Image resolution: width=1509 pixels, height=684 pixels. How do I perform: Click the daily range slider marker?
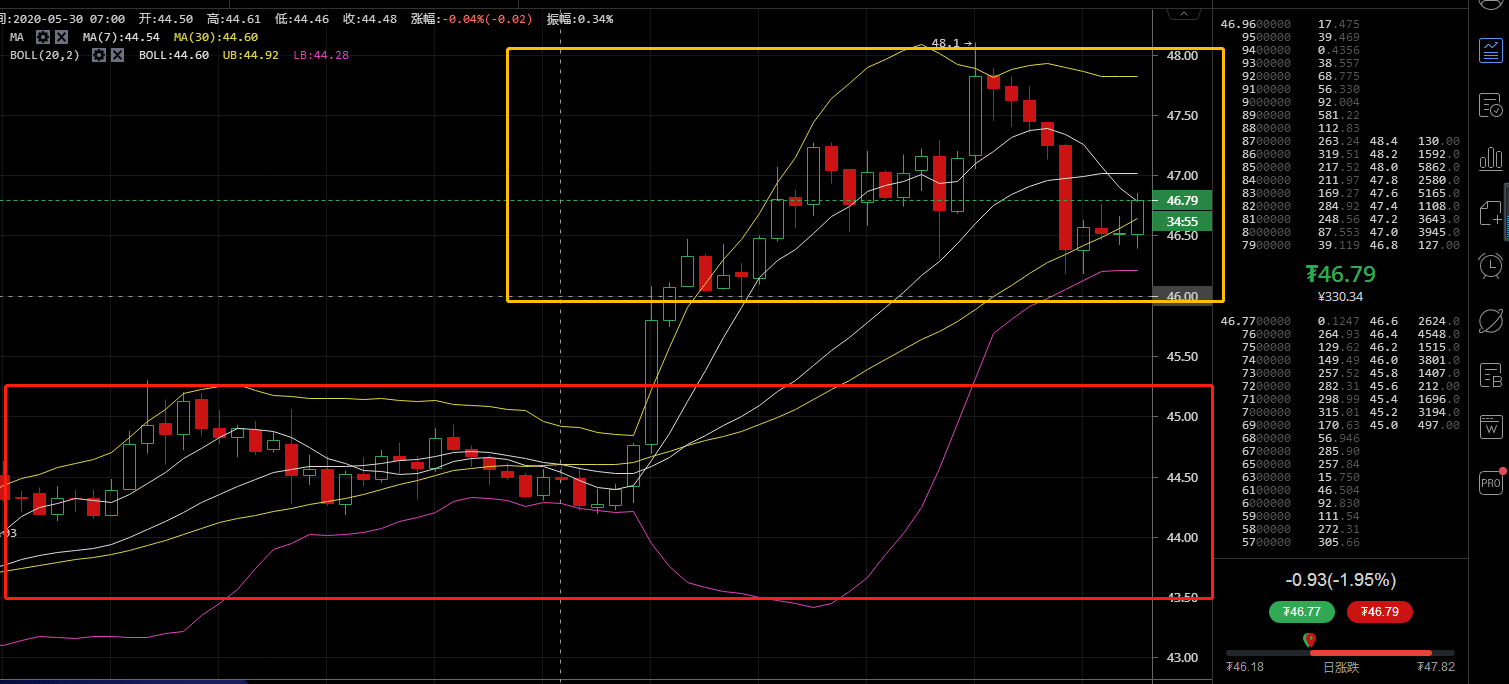[x=1309, y=641]
